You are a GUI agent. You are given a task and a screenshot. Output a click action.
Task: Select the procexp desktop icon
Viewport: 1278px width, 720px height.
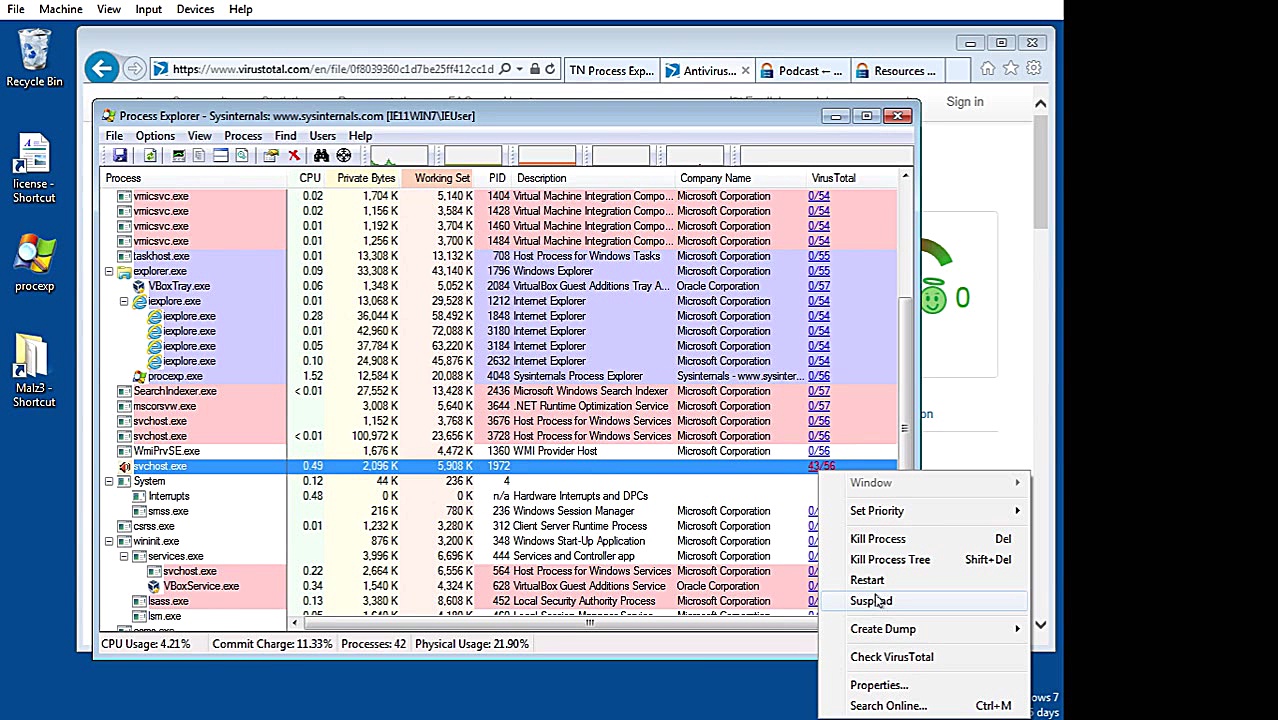pos(34,263)
